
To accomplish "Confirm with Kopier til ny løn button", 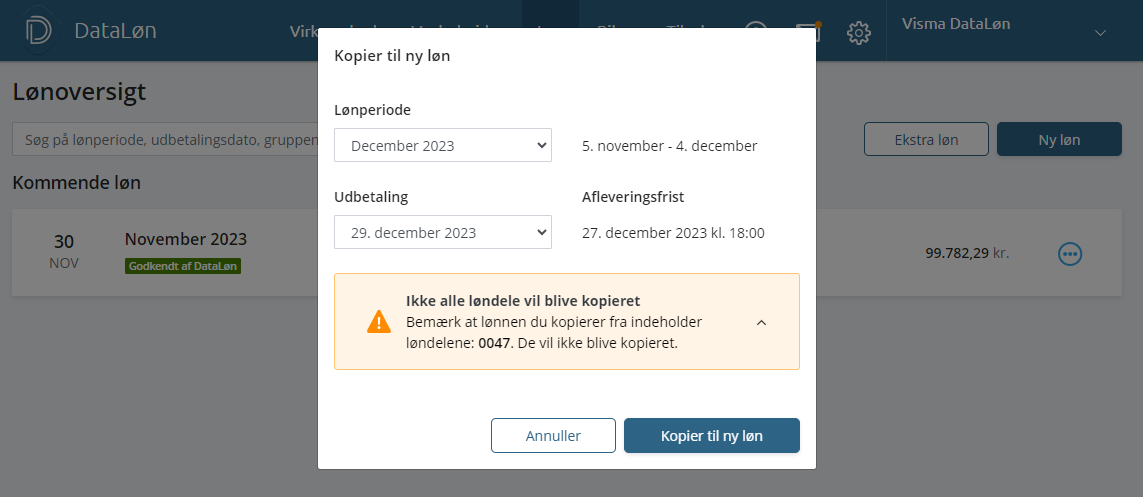I will point(711,436).
